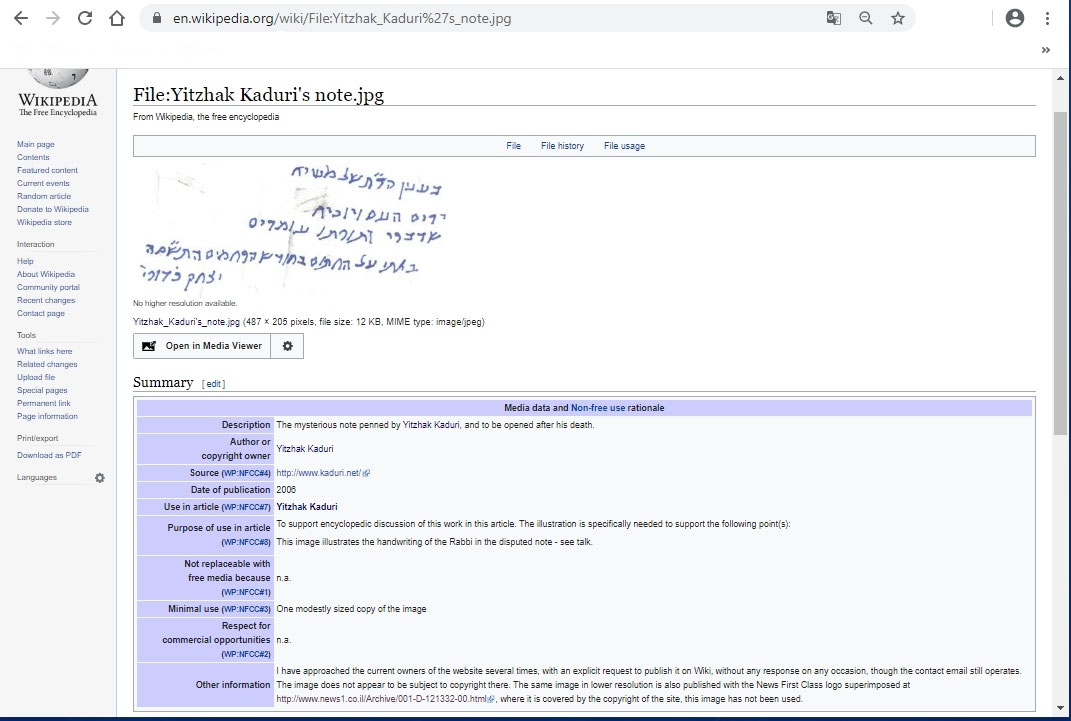Bookmark this page with the star icon
Image resolution: width=1071 pixels, height=721 pixels.
pos(897,17)
